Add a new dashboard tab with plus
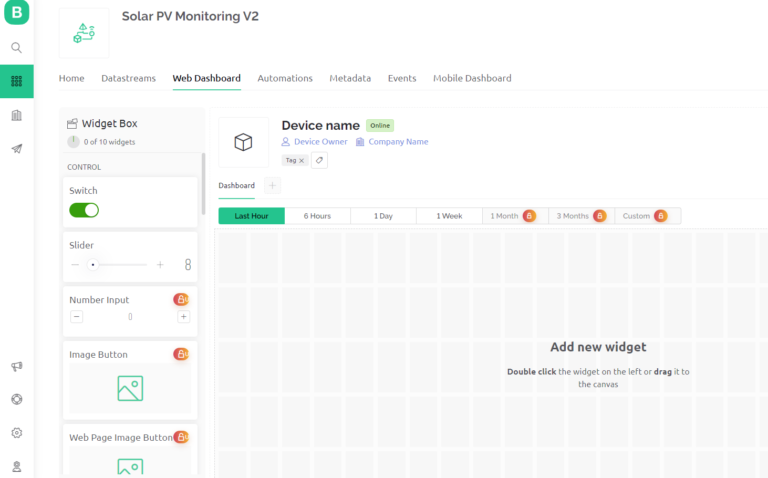 pos(272,186)
